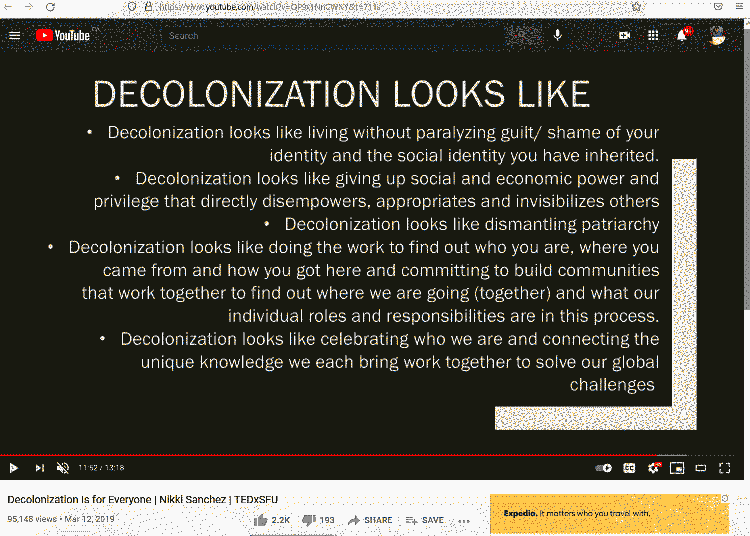Click the SHARE button
Screen dimensions: 750x536
pos(370,520)
